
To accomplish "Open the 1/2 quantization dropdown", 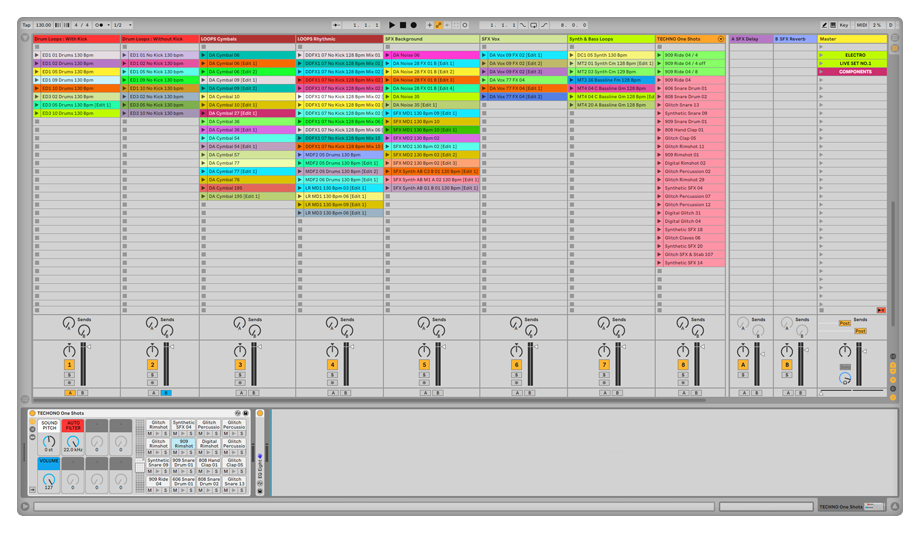I will point(122,25).
